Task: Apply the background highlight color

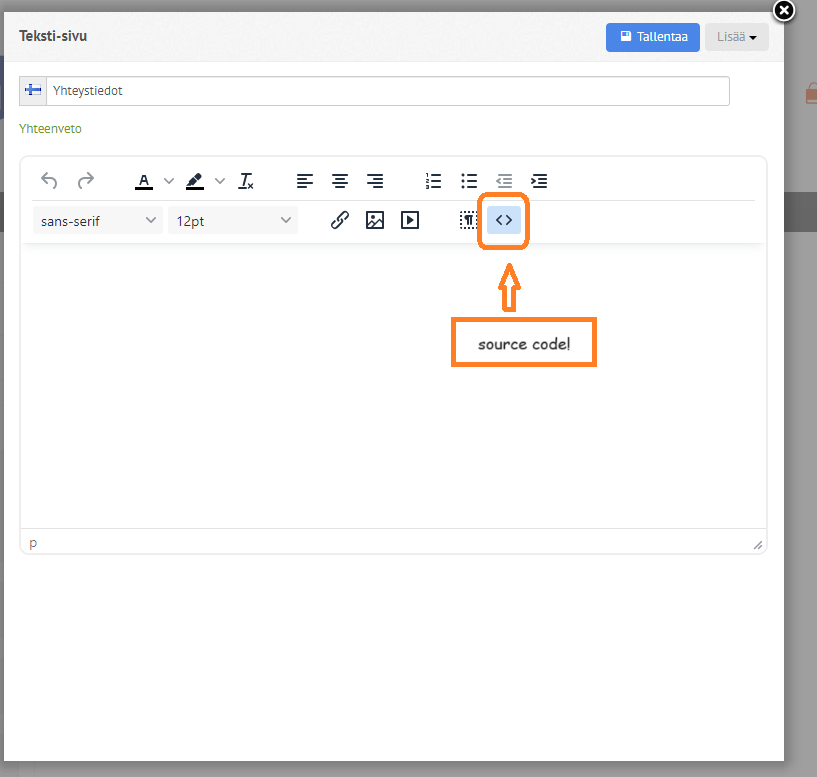Action: coord(195,181)
